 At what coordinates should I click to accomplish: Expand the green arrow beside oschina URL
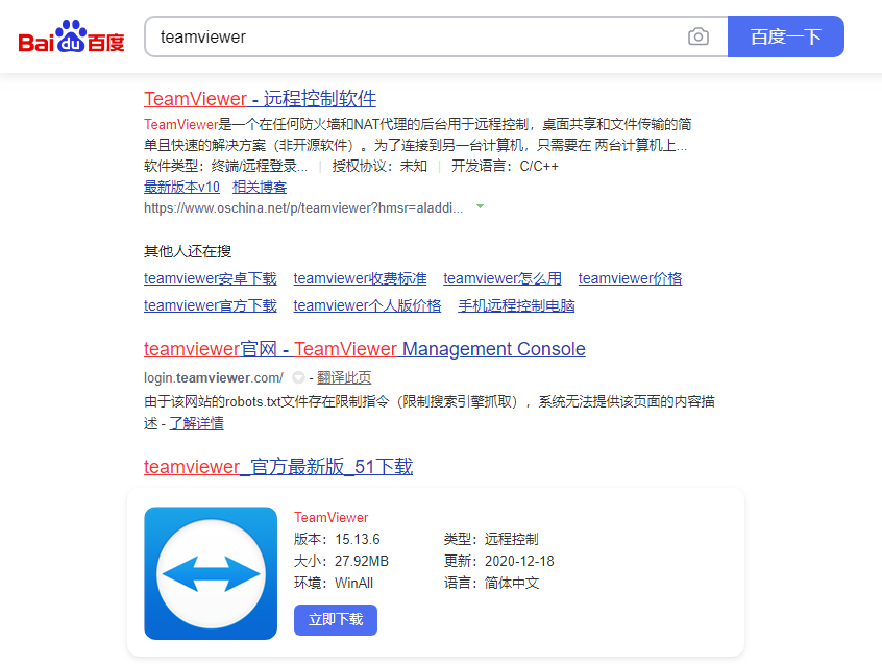click(x=480, y=206)
